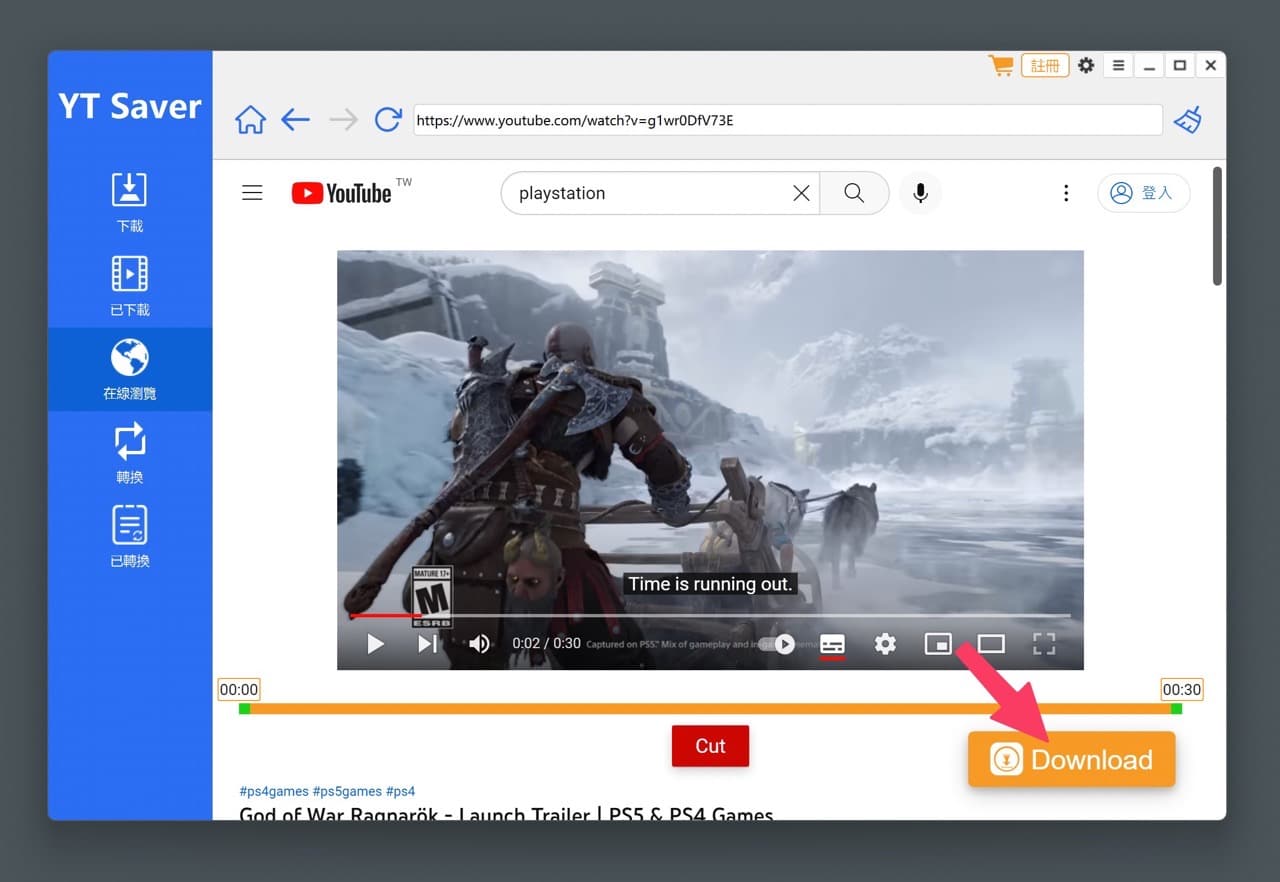The width and height of the screenshot is (1280, 882).
Task: Click the 註冊 register button
Action: tap(1045, 66)
